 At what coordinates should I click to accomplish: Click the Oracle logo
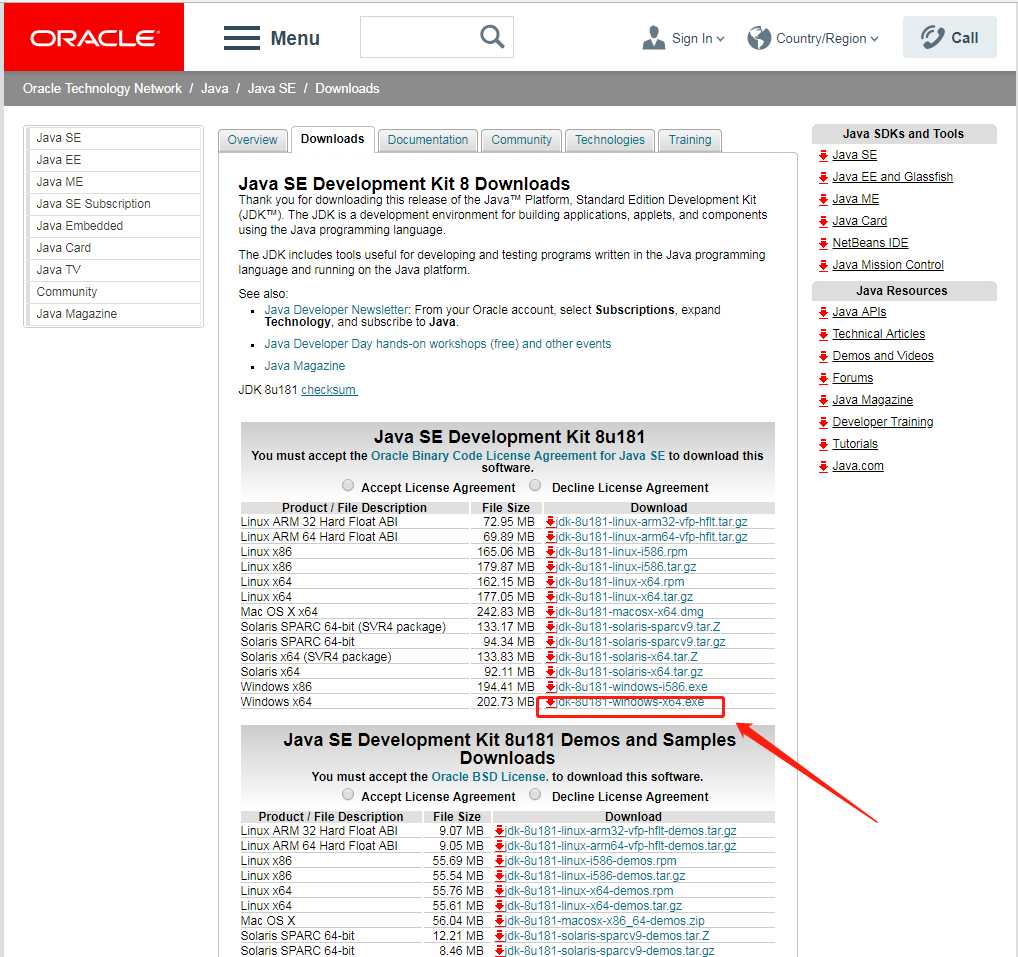(94, 38)
